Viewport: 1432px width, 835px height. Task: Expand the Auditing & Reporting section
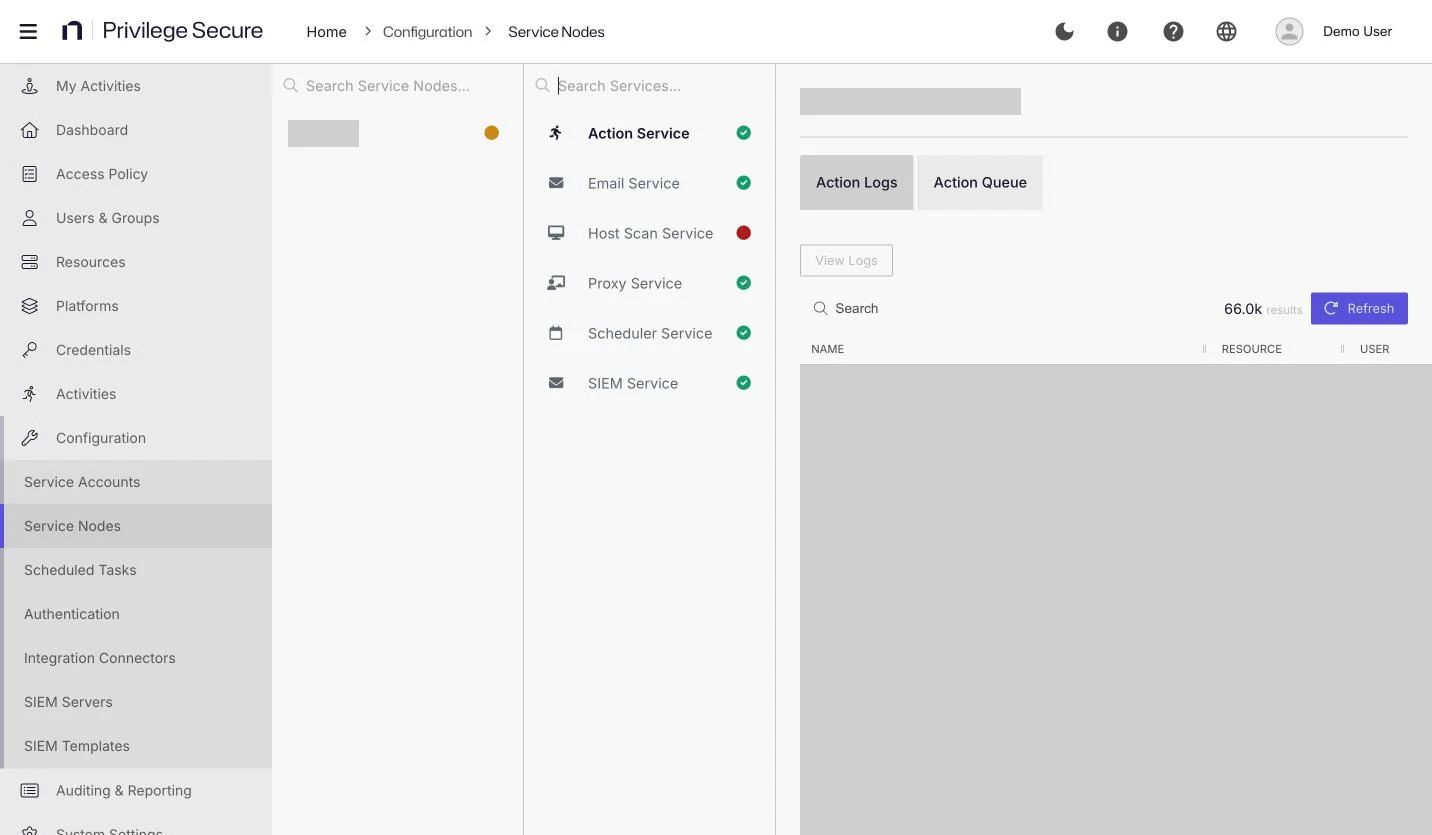tap(136, 790)
